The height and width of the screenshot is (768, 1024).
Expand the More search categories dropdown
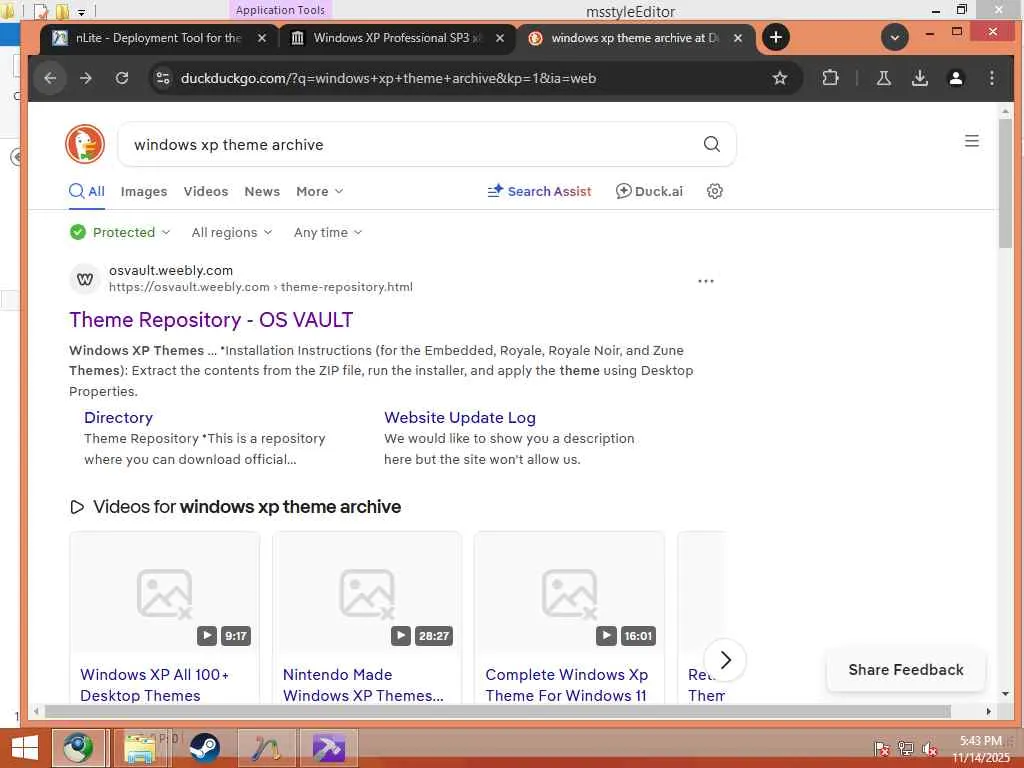click(x=319, y=191)
